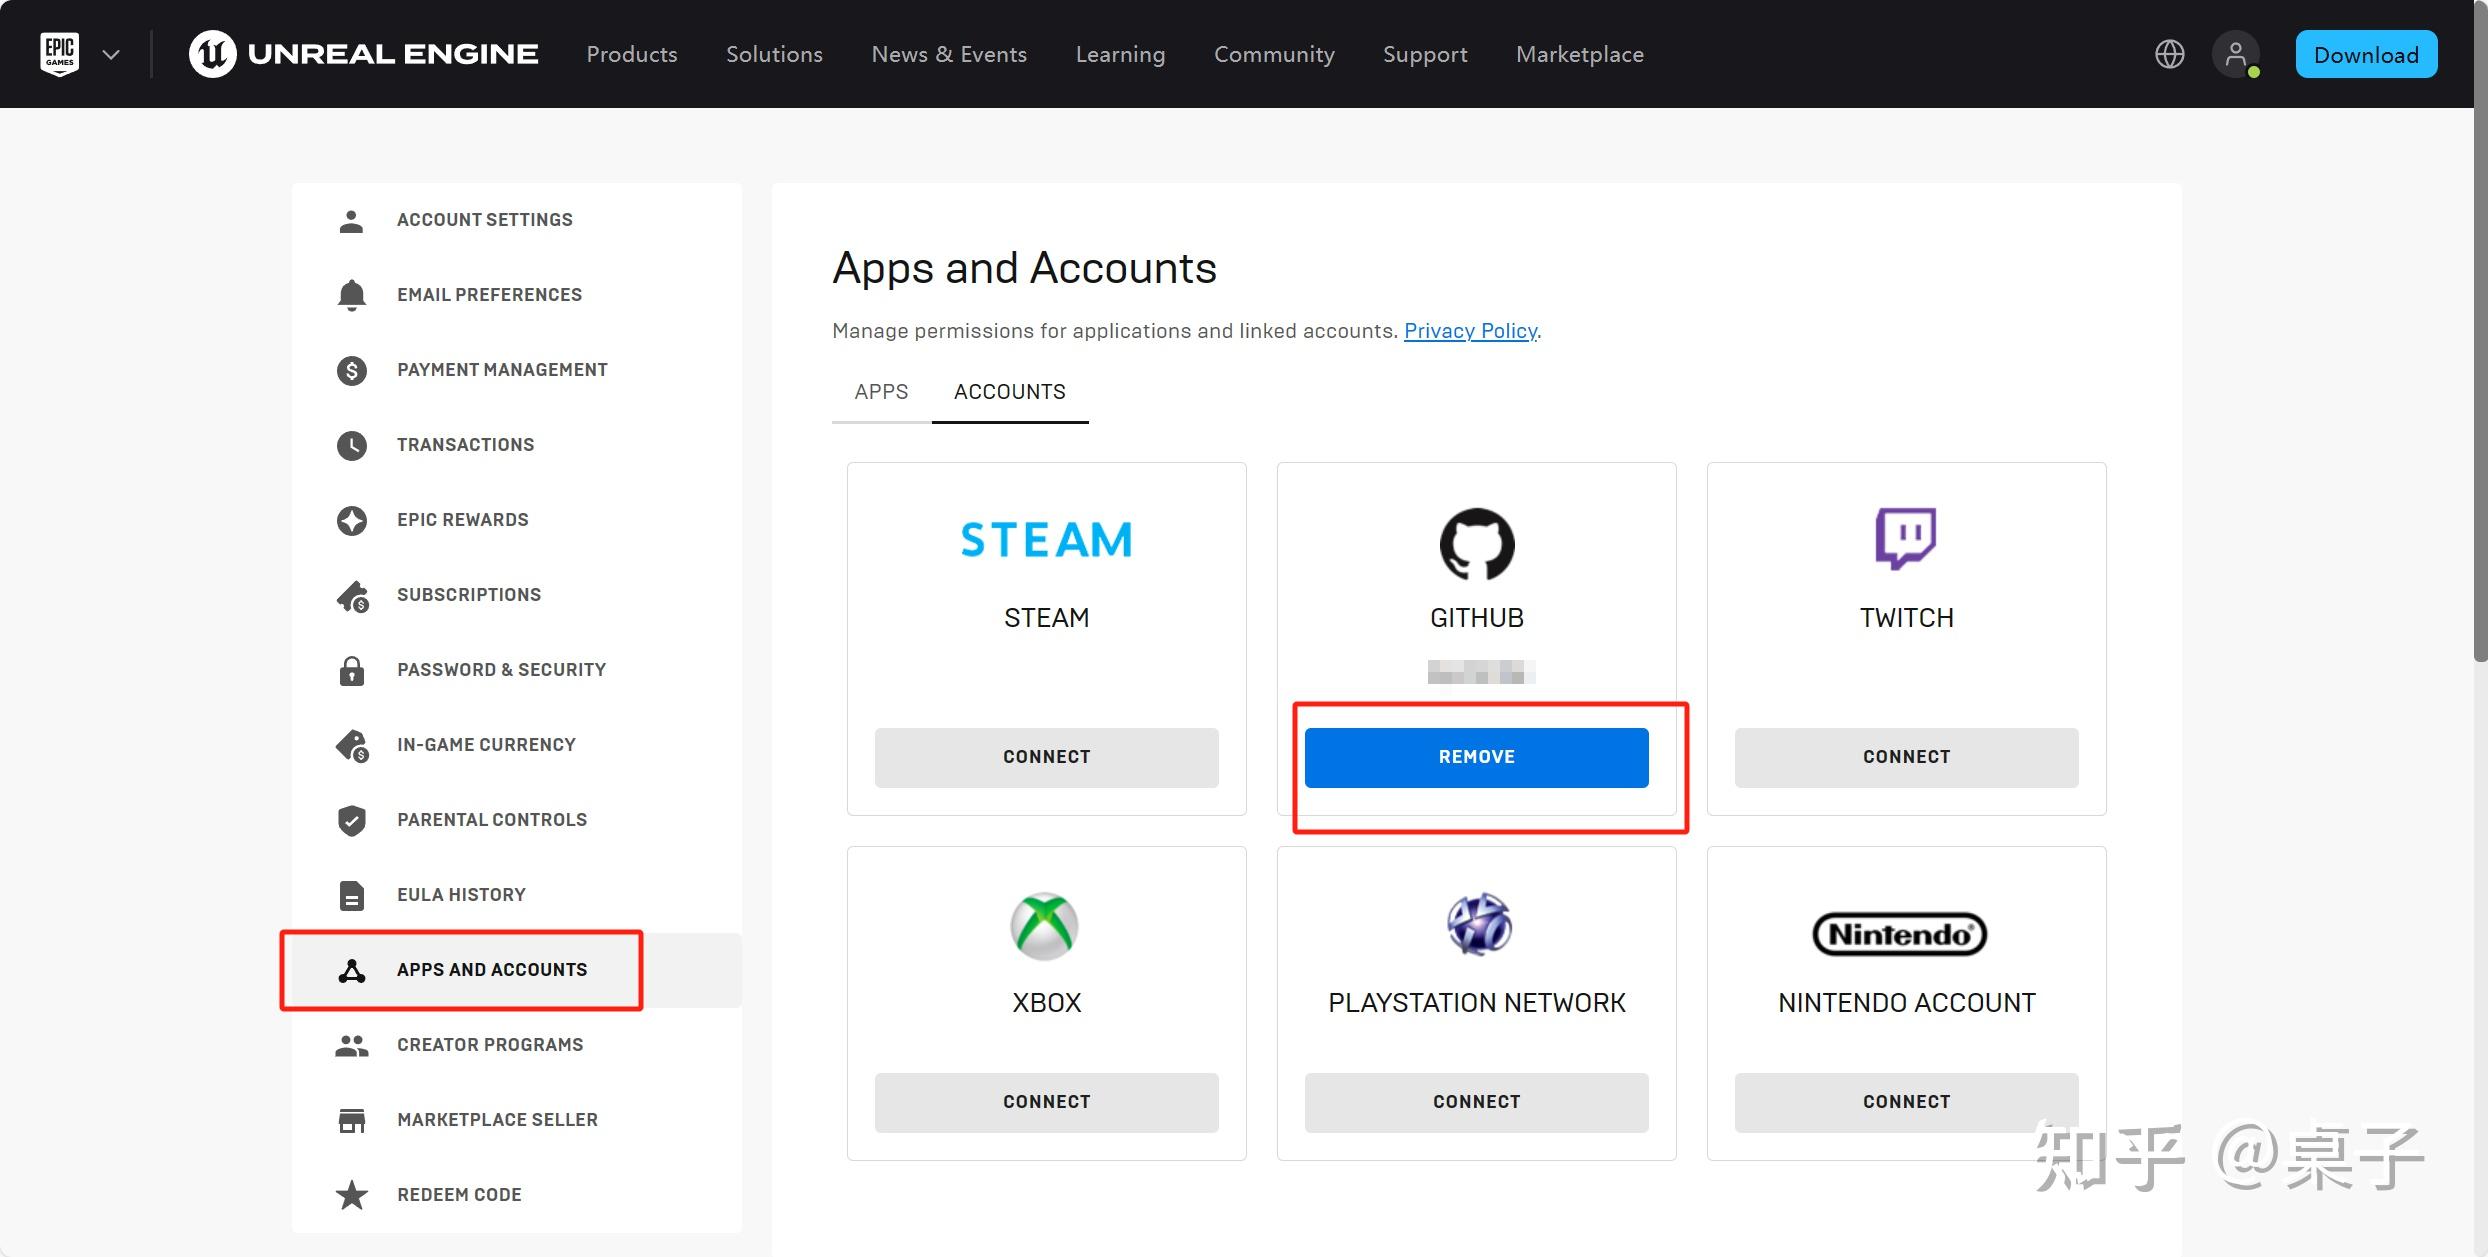Click the Xbox icon
The width and height of the screenshot is (2488, 1257).
tap(1045, 925)
